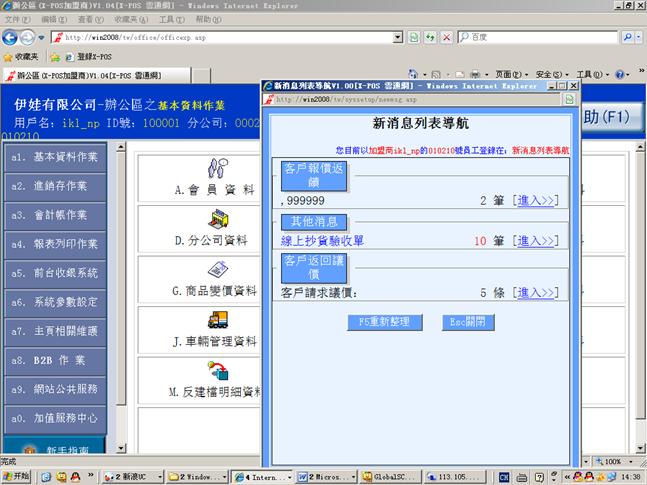Viewport: 647px width, 485px height.
Task: Click the Windows 开始 Start button
Action: pos(17,477)
